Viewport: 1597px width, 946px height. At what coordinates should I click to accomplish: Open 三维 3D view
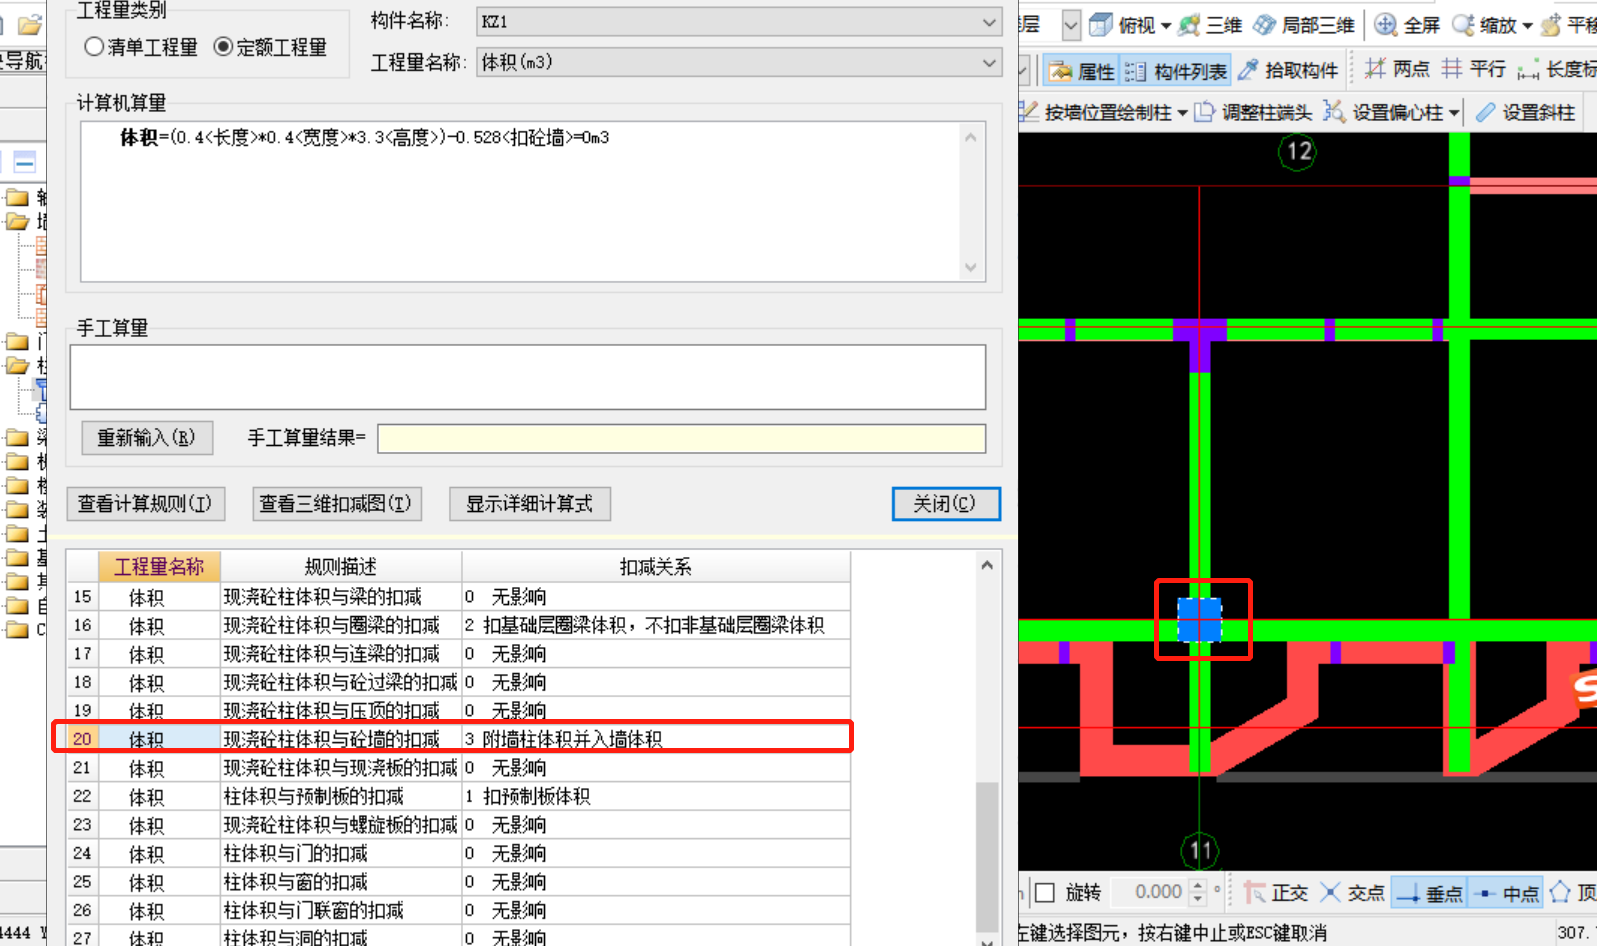click(x=1210, y=25)
